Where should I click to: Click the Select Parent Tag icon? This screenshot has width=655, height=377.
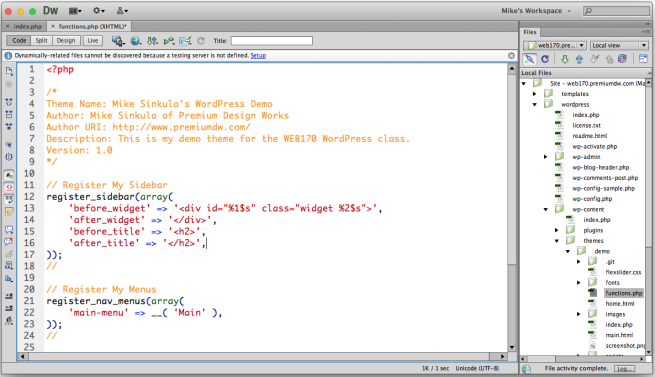[x=9, y=145]
